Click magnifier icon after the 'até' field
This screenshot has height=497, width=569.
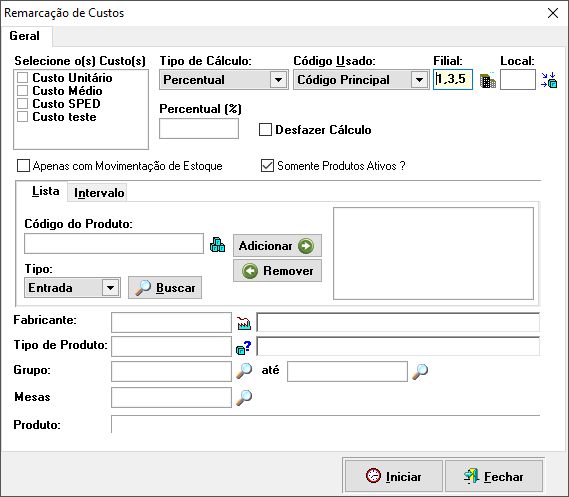(420, 371)
